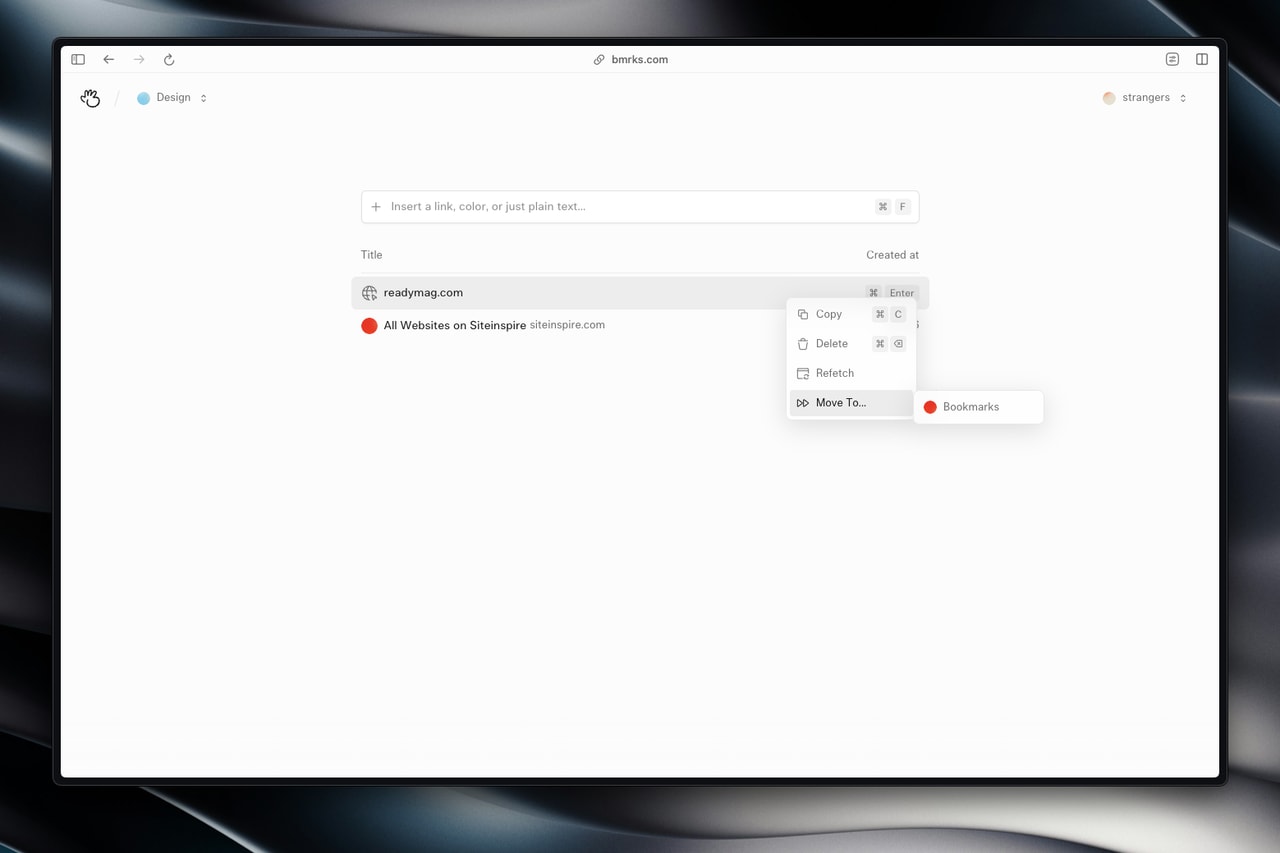Click the Refetch icon in context menu
Viewport: 1280px width, 853px height.
tap(803, 372)
